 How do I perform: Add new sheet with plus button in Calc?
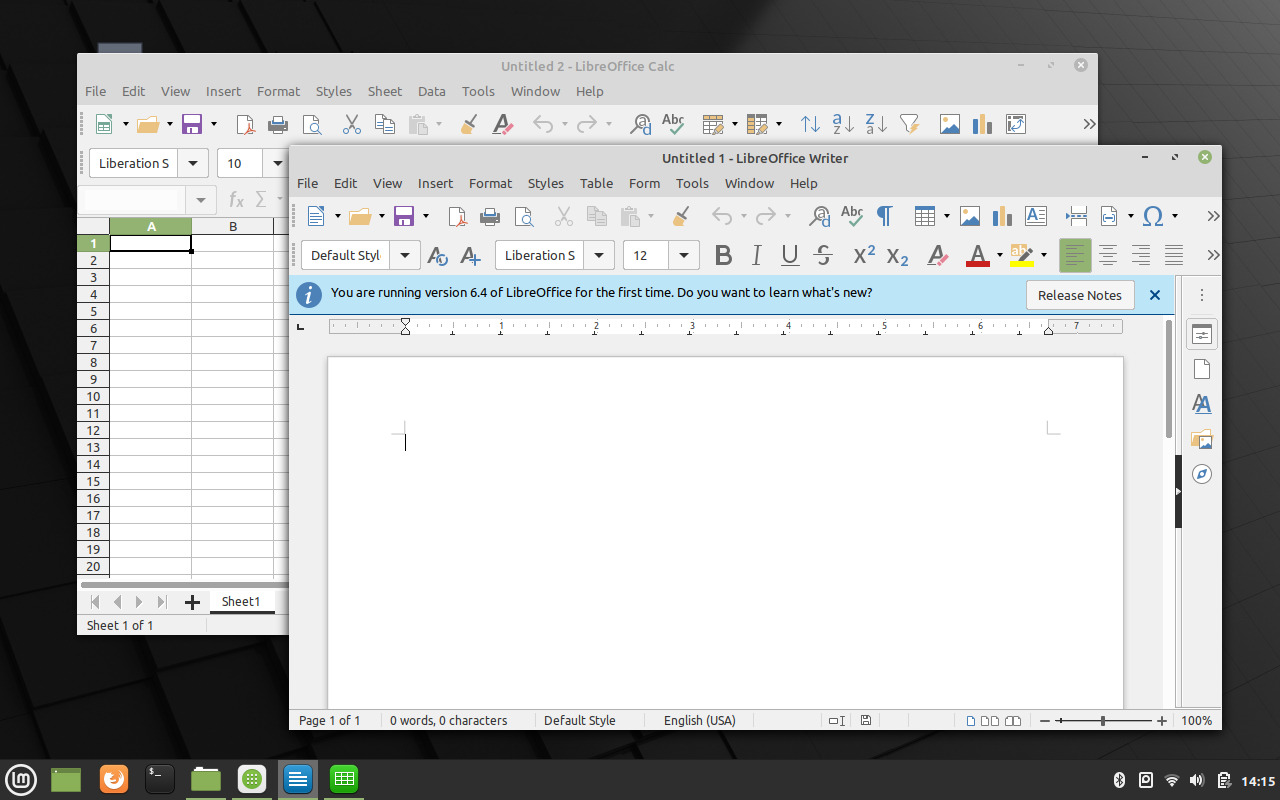192,602
